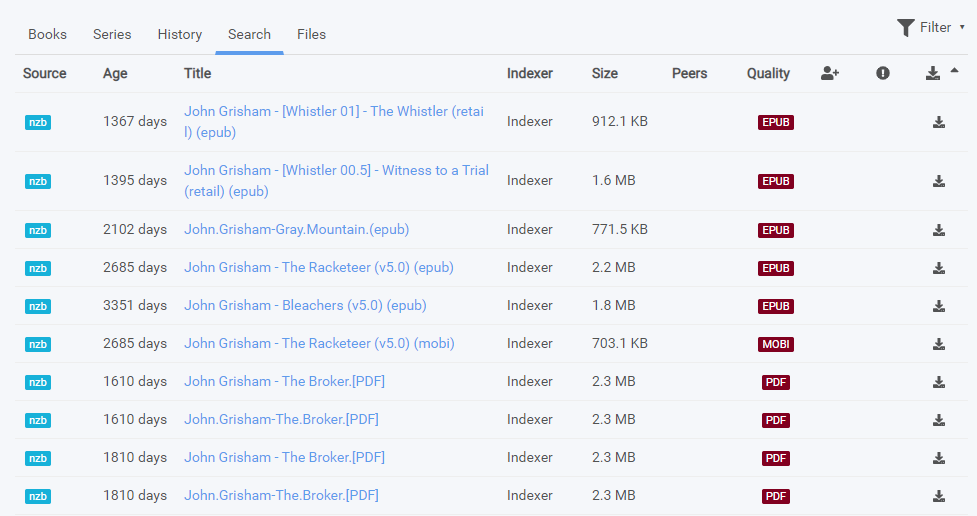Click the grabs user-plus column icon
977x516 pixels.
(829, 73)
